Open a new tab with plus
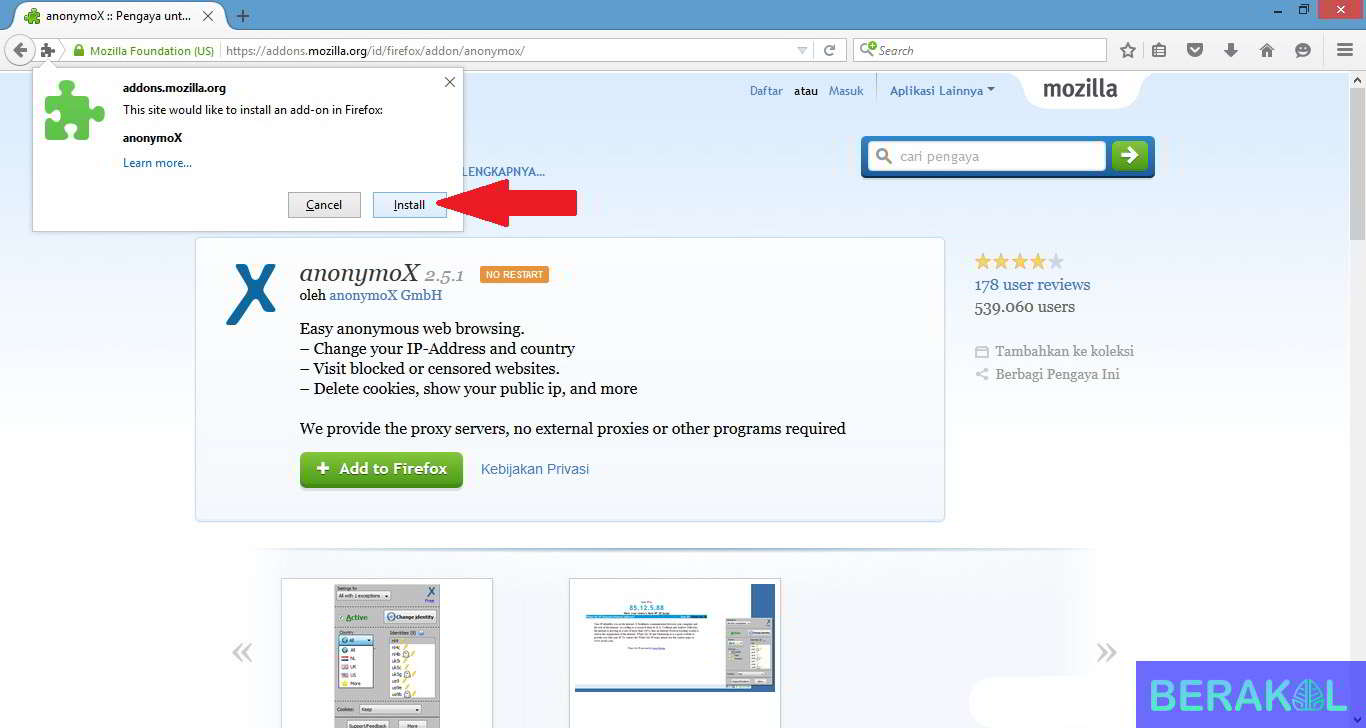The width and height of the screenshot is (1366, 728). tap(243, 16)
